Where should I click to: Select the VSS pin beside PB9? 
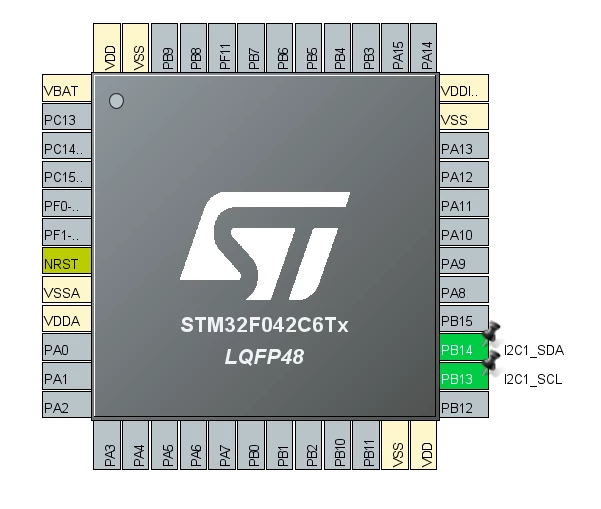coord(136,48)
